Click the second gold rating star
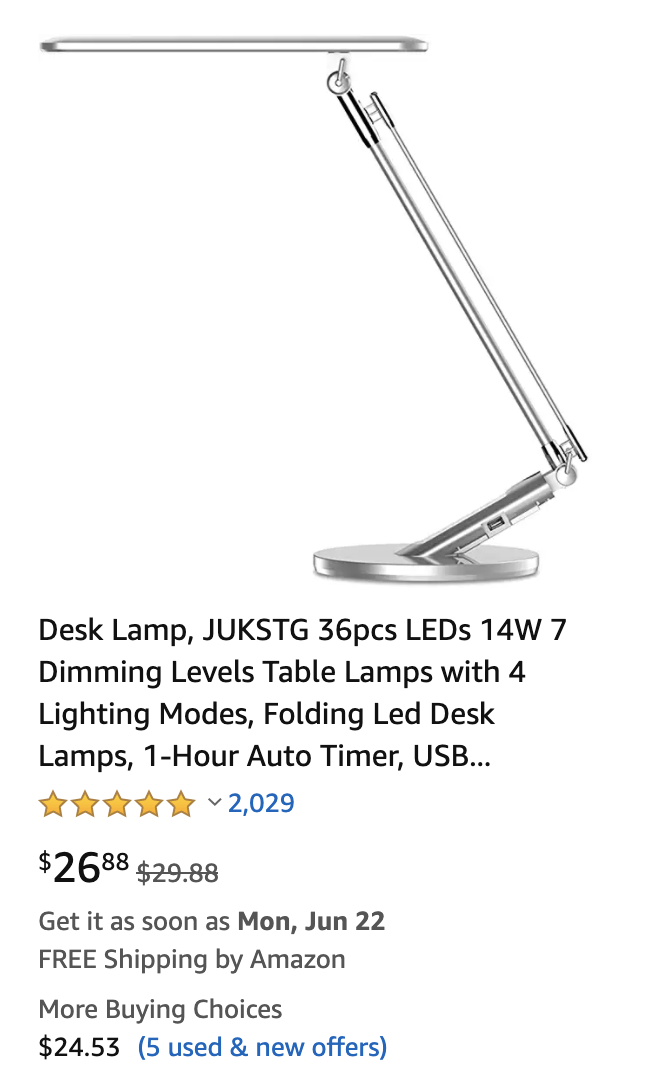 point(84,804)
